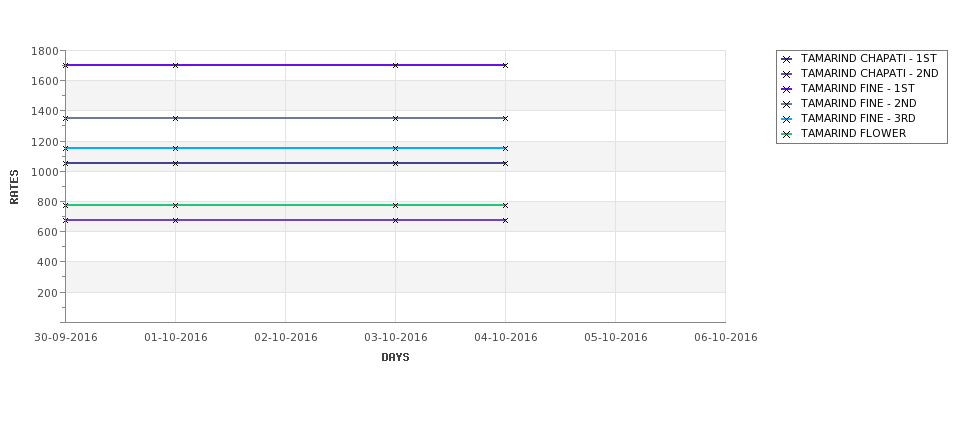The width and height of the screenshot is (975, 429).
Task: Click the 30-09-2016 x-axis date label
Action: [66, 337]
